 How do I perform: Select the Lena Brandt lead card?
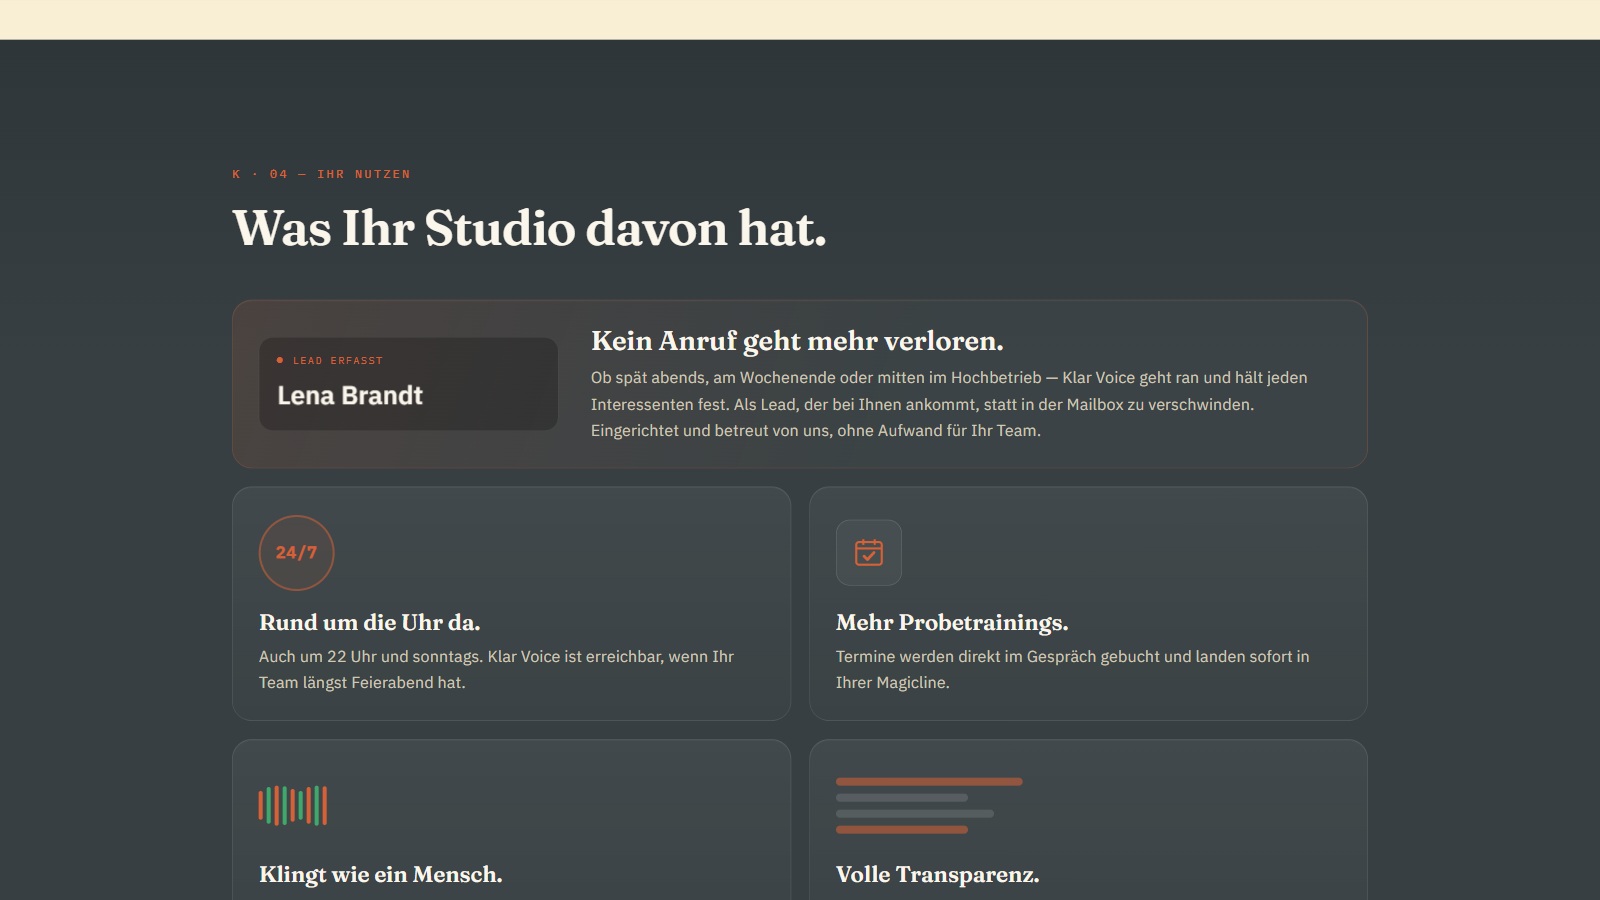(x=408, y=384)
